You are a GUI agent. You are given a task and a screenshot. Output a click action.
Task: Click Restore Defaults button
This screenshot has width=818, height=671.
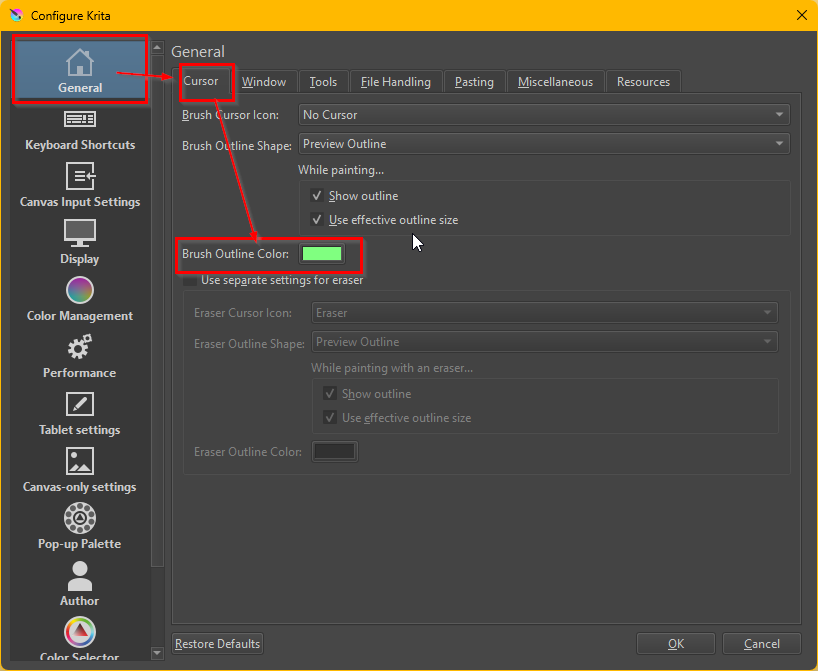[217, 644]
